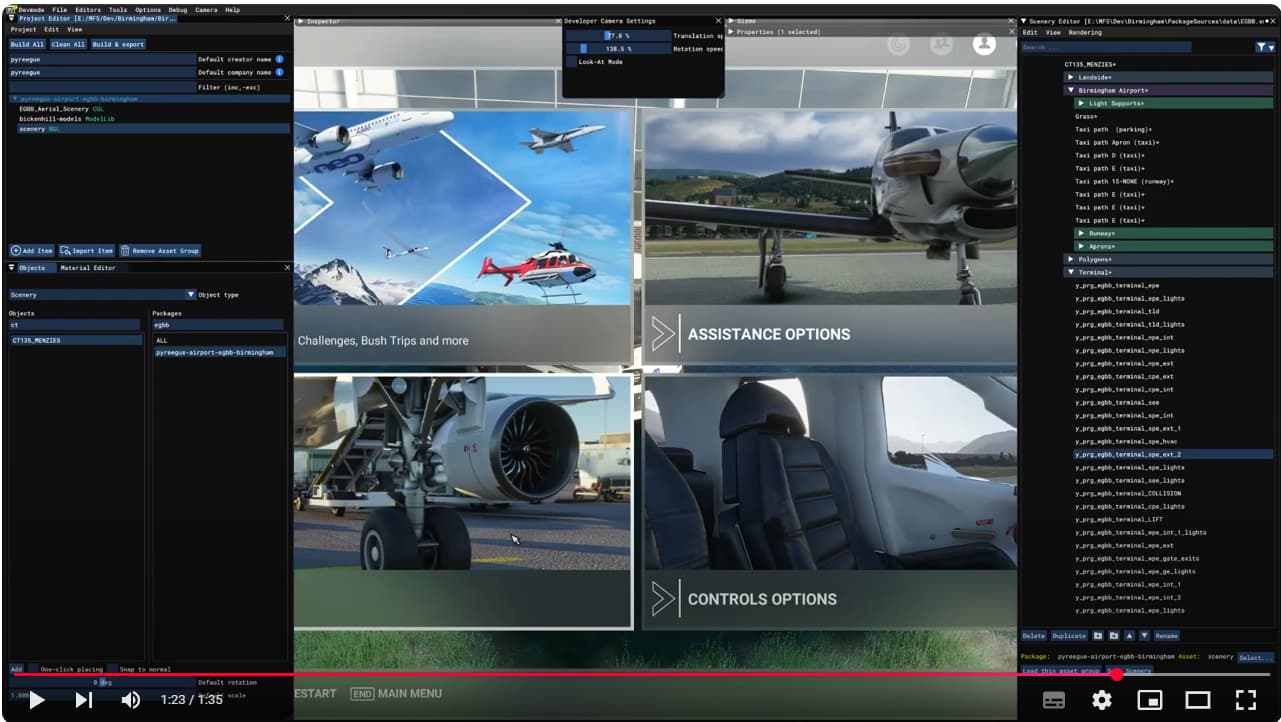Screen dimensions: 1281x722
Task: Collapse the Birmingham Airport group
Action: (x=1071, y=90)
